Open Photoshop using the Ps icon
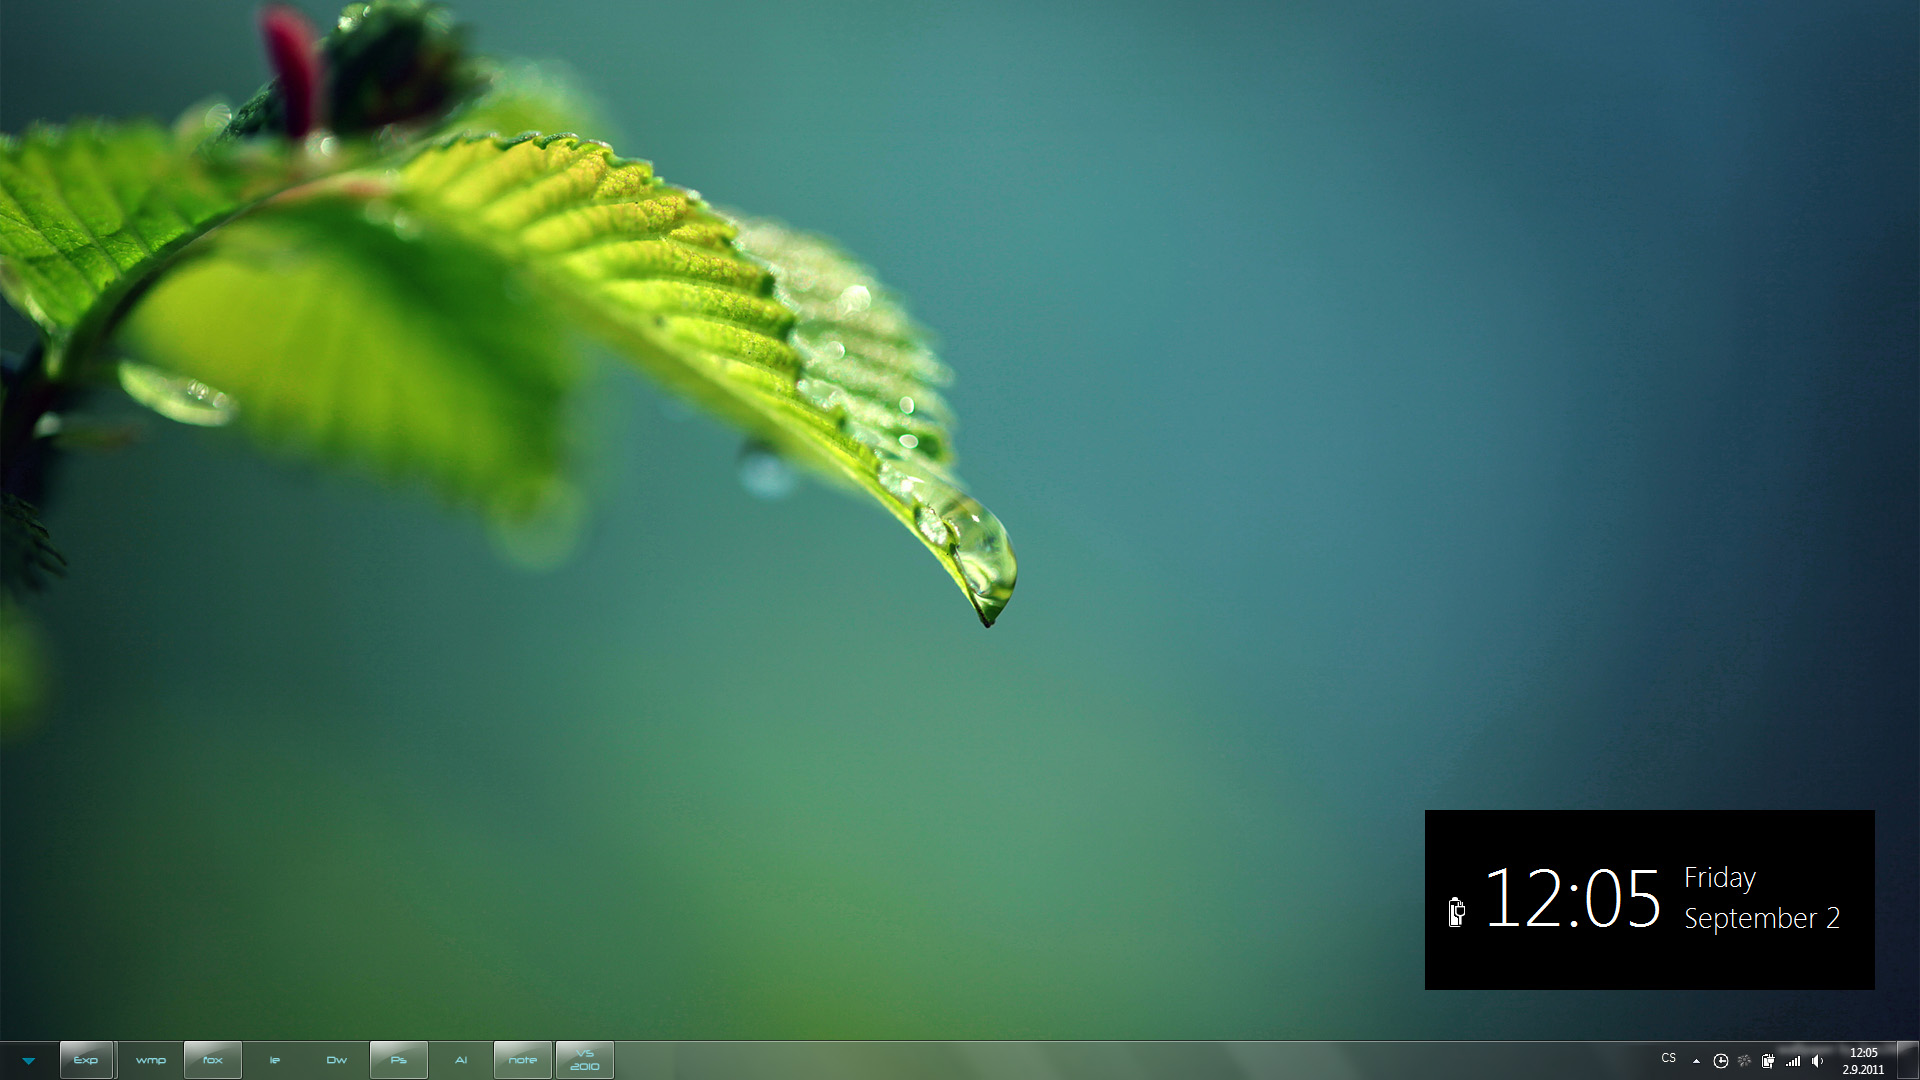The width and height of the screenshot is (1920, 1080). coord(399,1060)
